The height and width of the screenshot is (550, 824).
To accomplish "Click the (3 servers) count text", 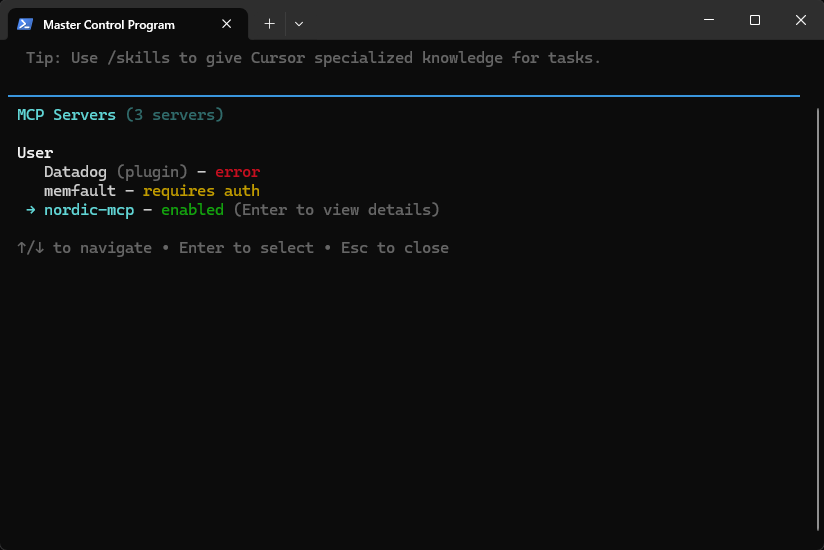I will click(174, 115).
